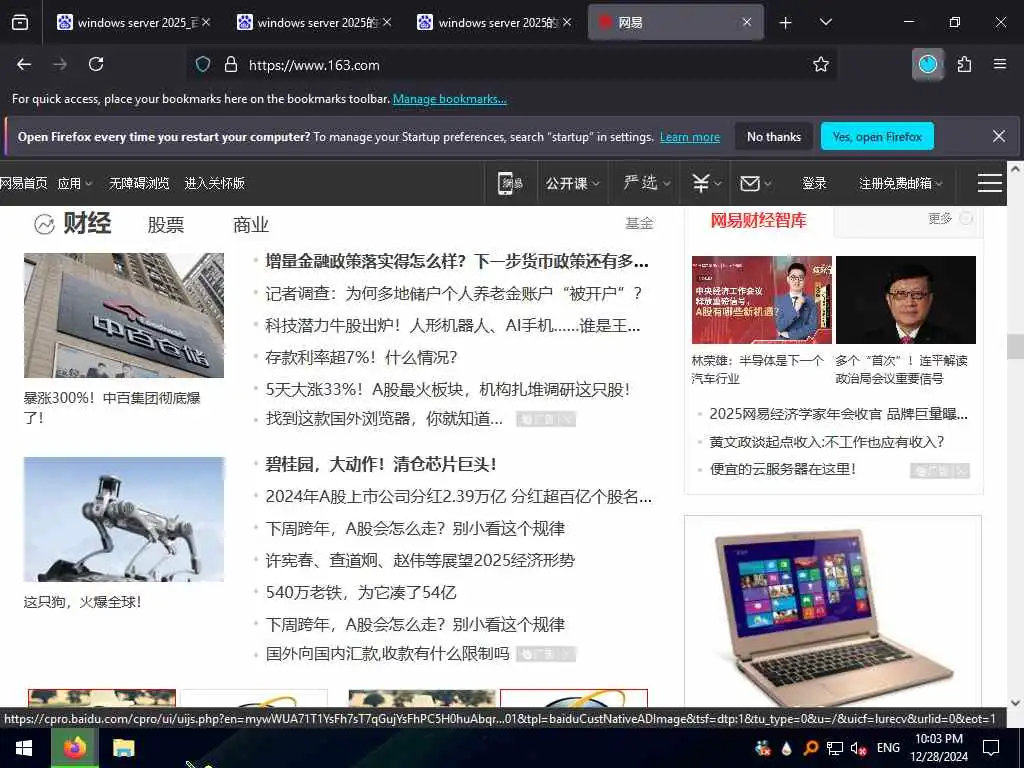Open headline 碧桂园，大动作！清仓芯片巨头！
Viewport: 1024px width, 768px height.
381,464
